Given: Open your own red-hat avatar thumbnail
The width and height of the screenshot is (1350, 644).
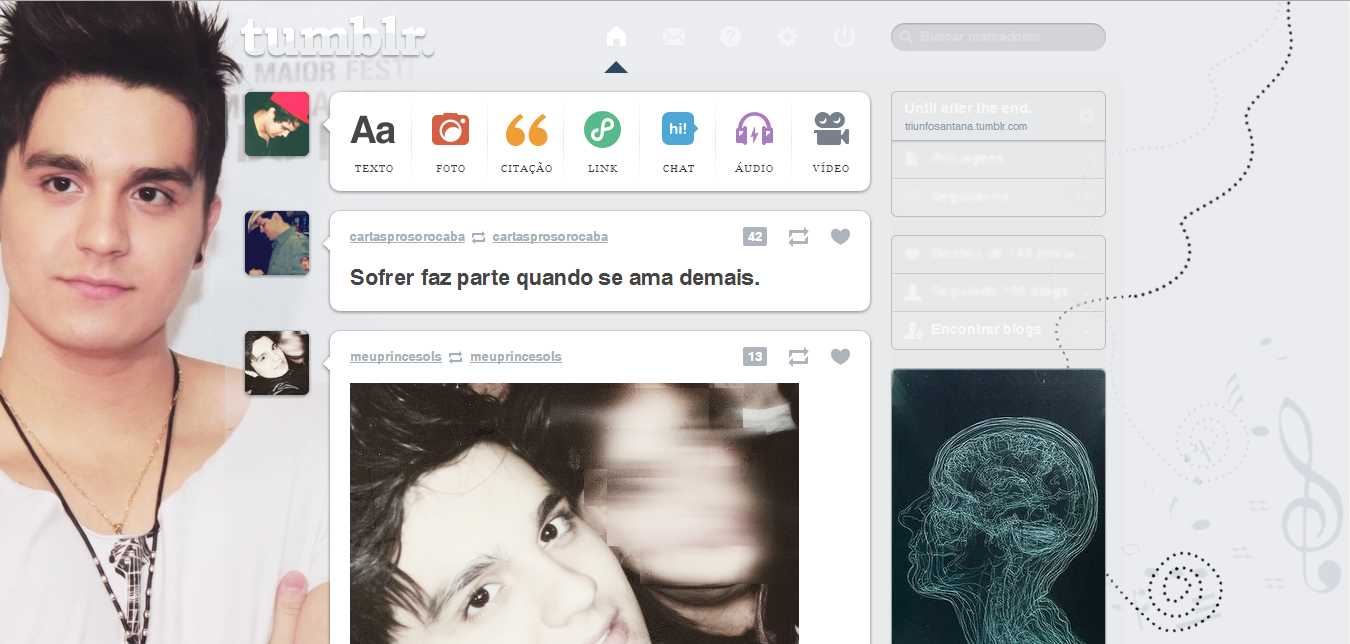Looking at the screenshot, I should [277, 124].
